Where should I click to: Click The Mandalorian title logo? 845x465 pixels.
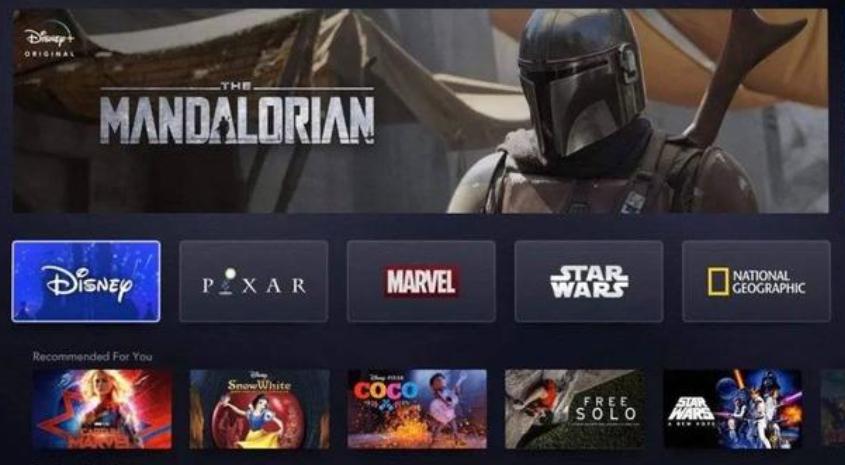coord(237,114)
